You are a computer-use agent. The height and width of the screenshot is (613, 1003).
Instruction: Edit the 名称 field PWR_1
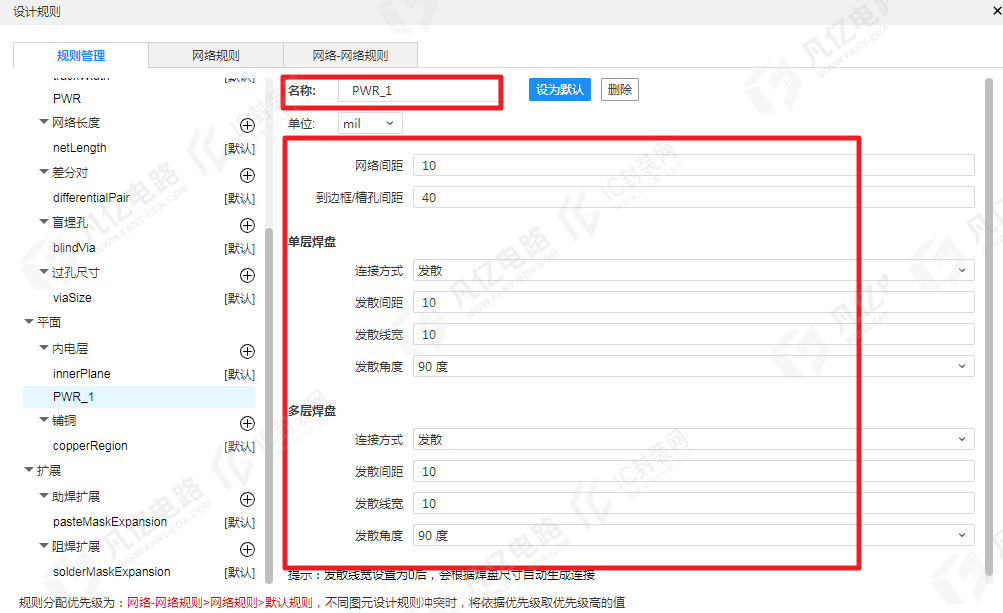pos(418,91)
